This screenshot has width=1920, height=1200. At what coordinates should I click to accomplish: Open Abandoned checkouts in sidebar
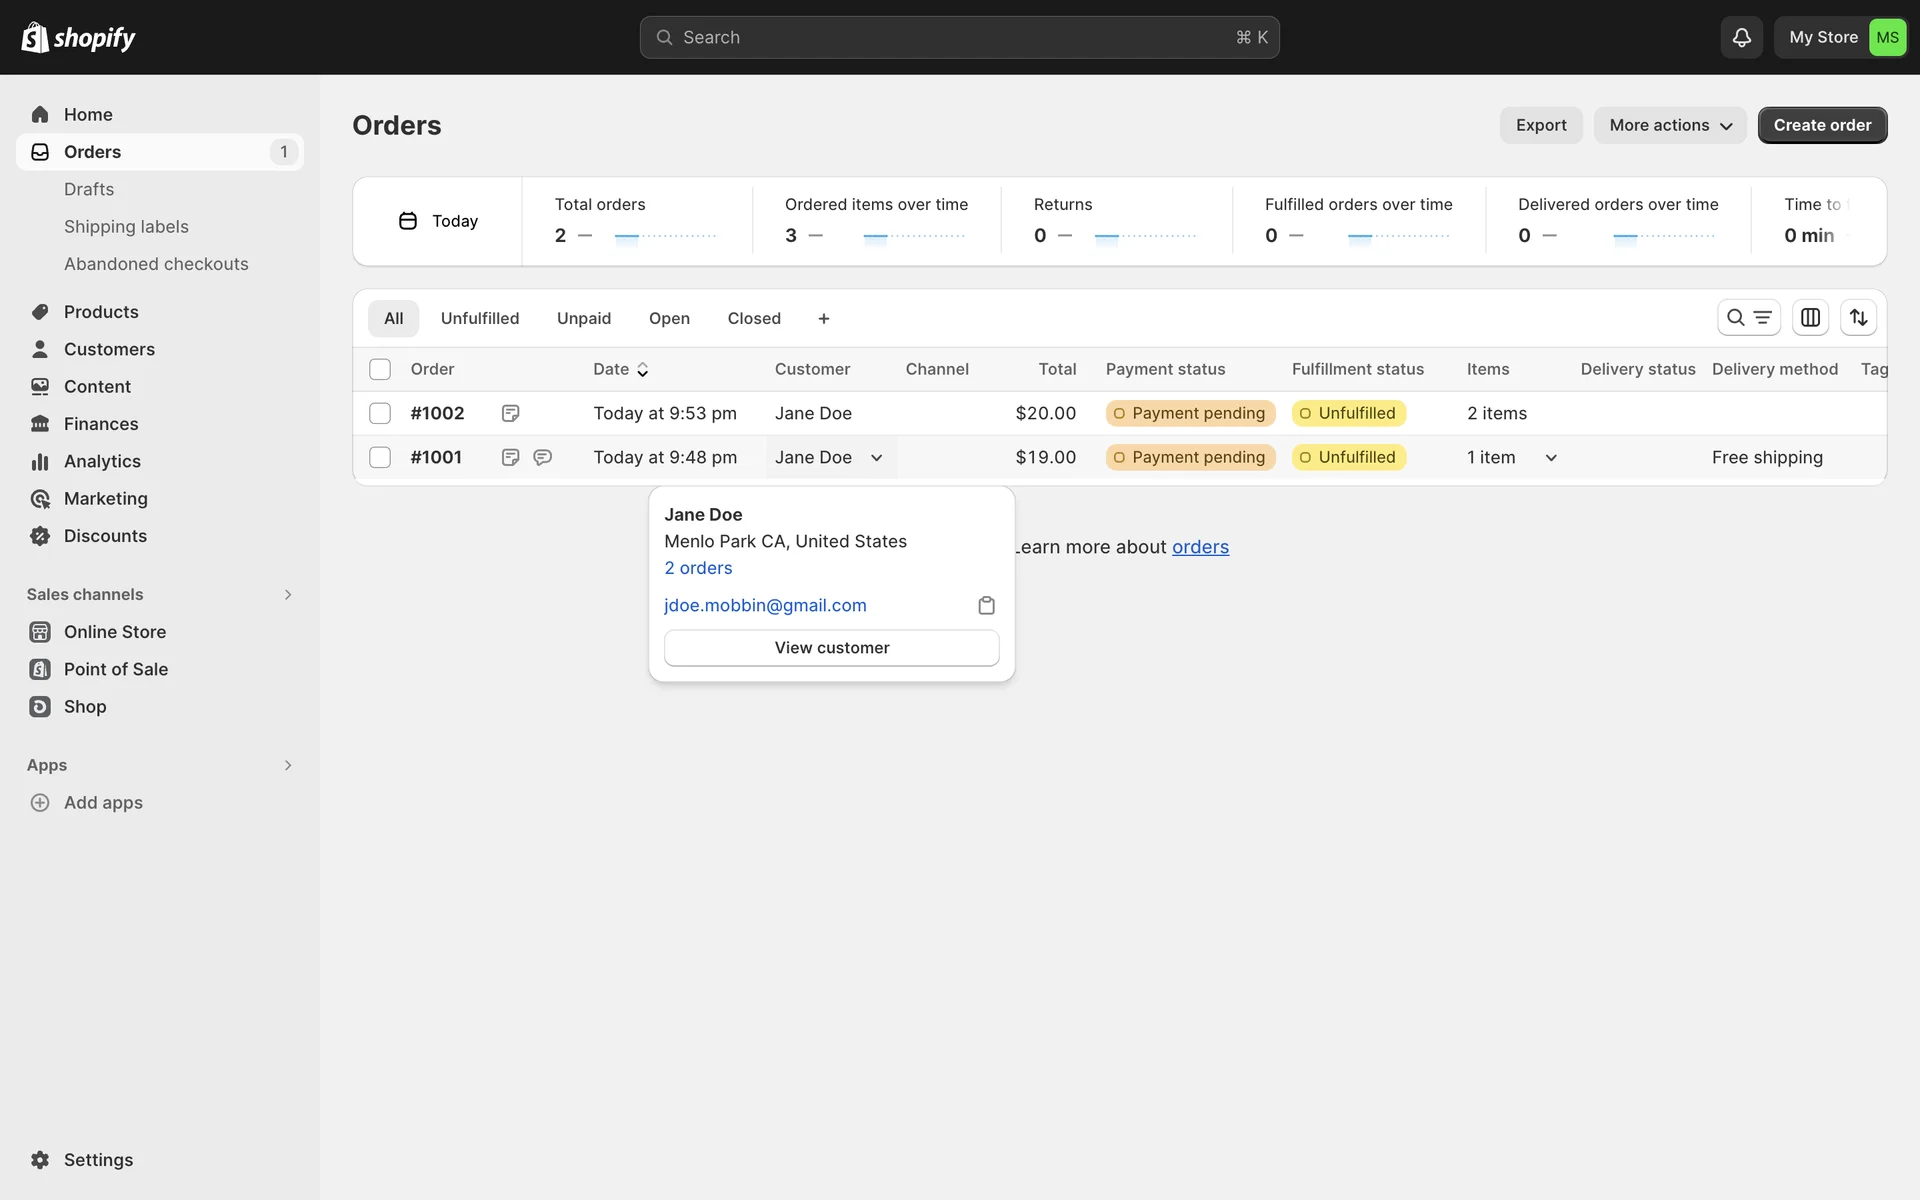(156, 264)
